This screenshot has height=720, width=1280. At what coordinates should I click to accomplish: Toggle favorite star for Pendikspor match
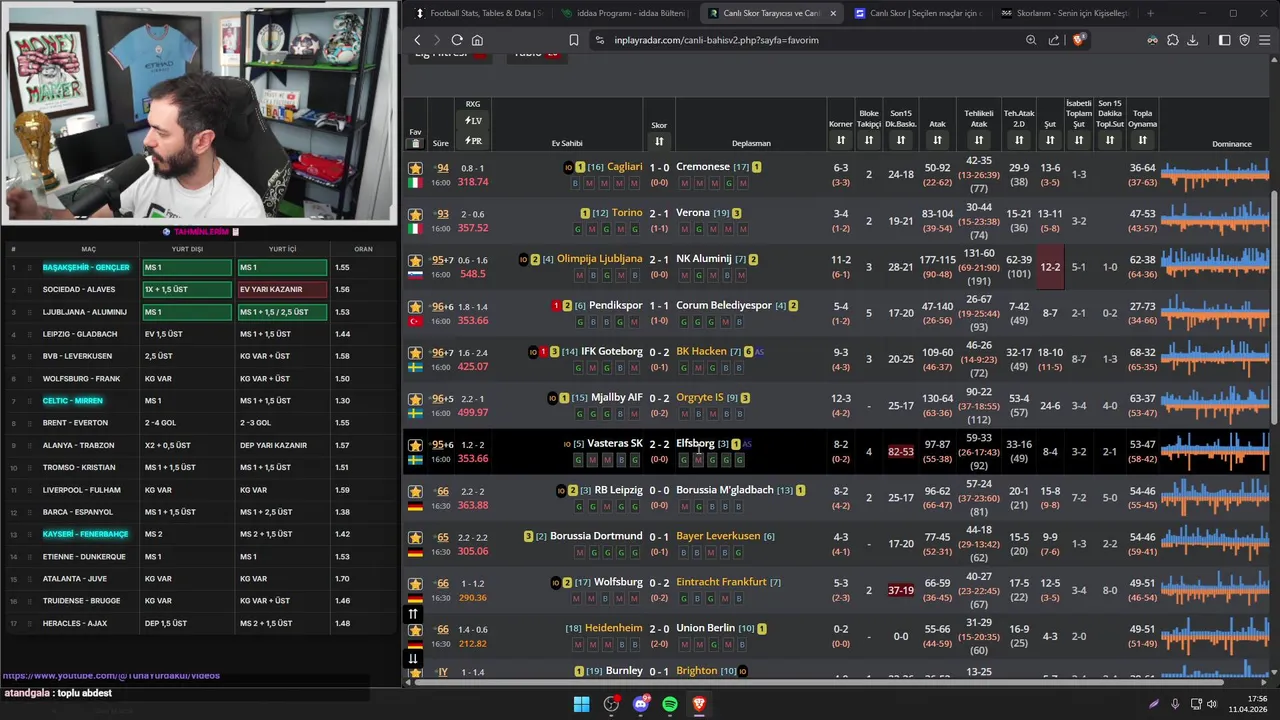coord(415,306)
